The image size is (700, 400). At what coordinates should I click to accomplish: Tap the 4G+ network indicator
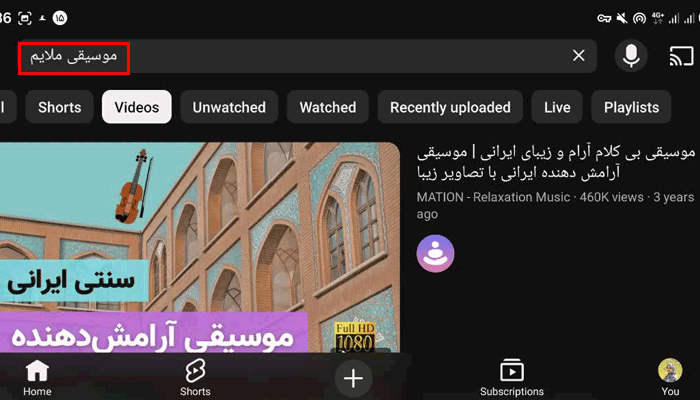pos(658,18)
